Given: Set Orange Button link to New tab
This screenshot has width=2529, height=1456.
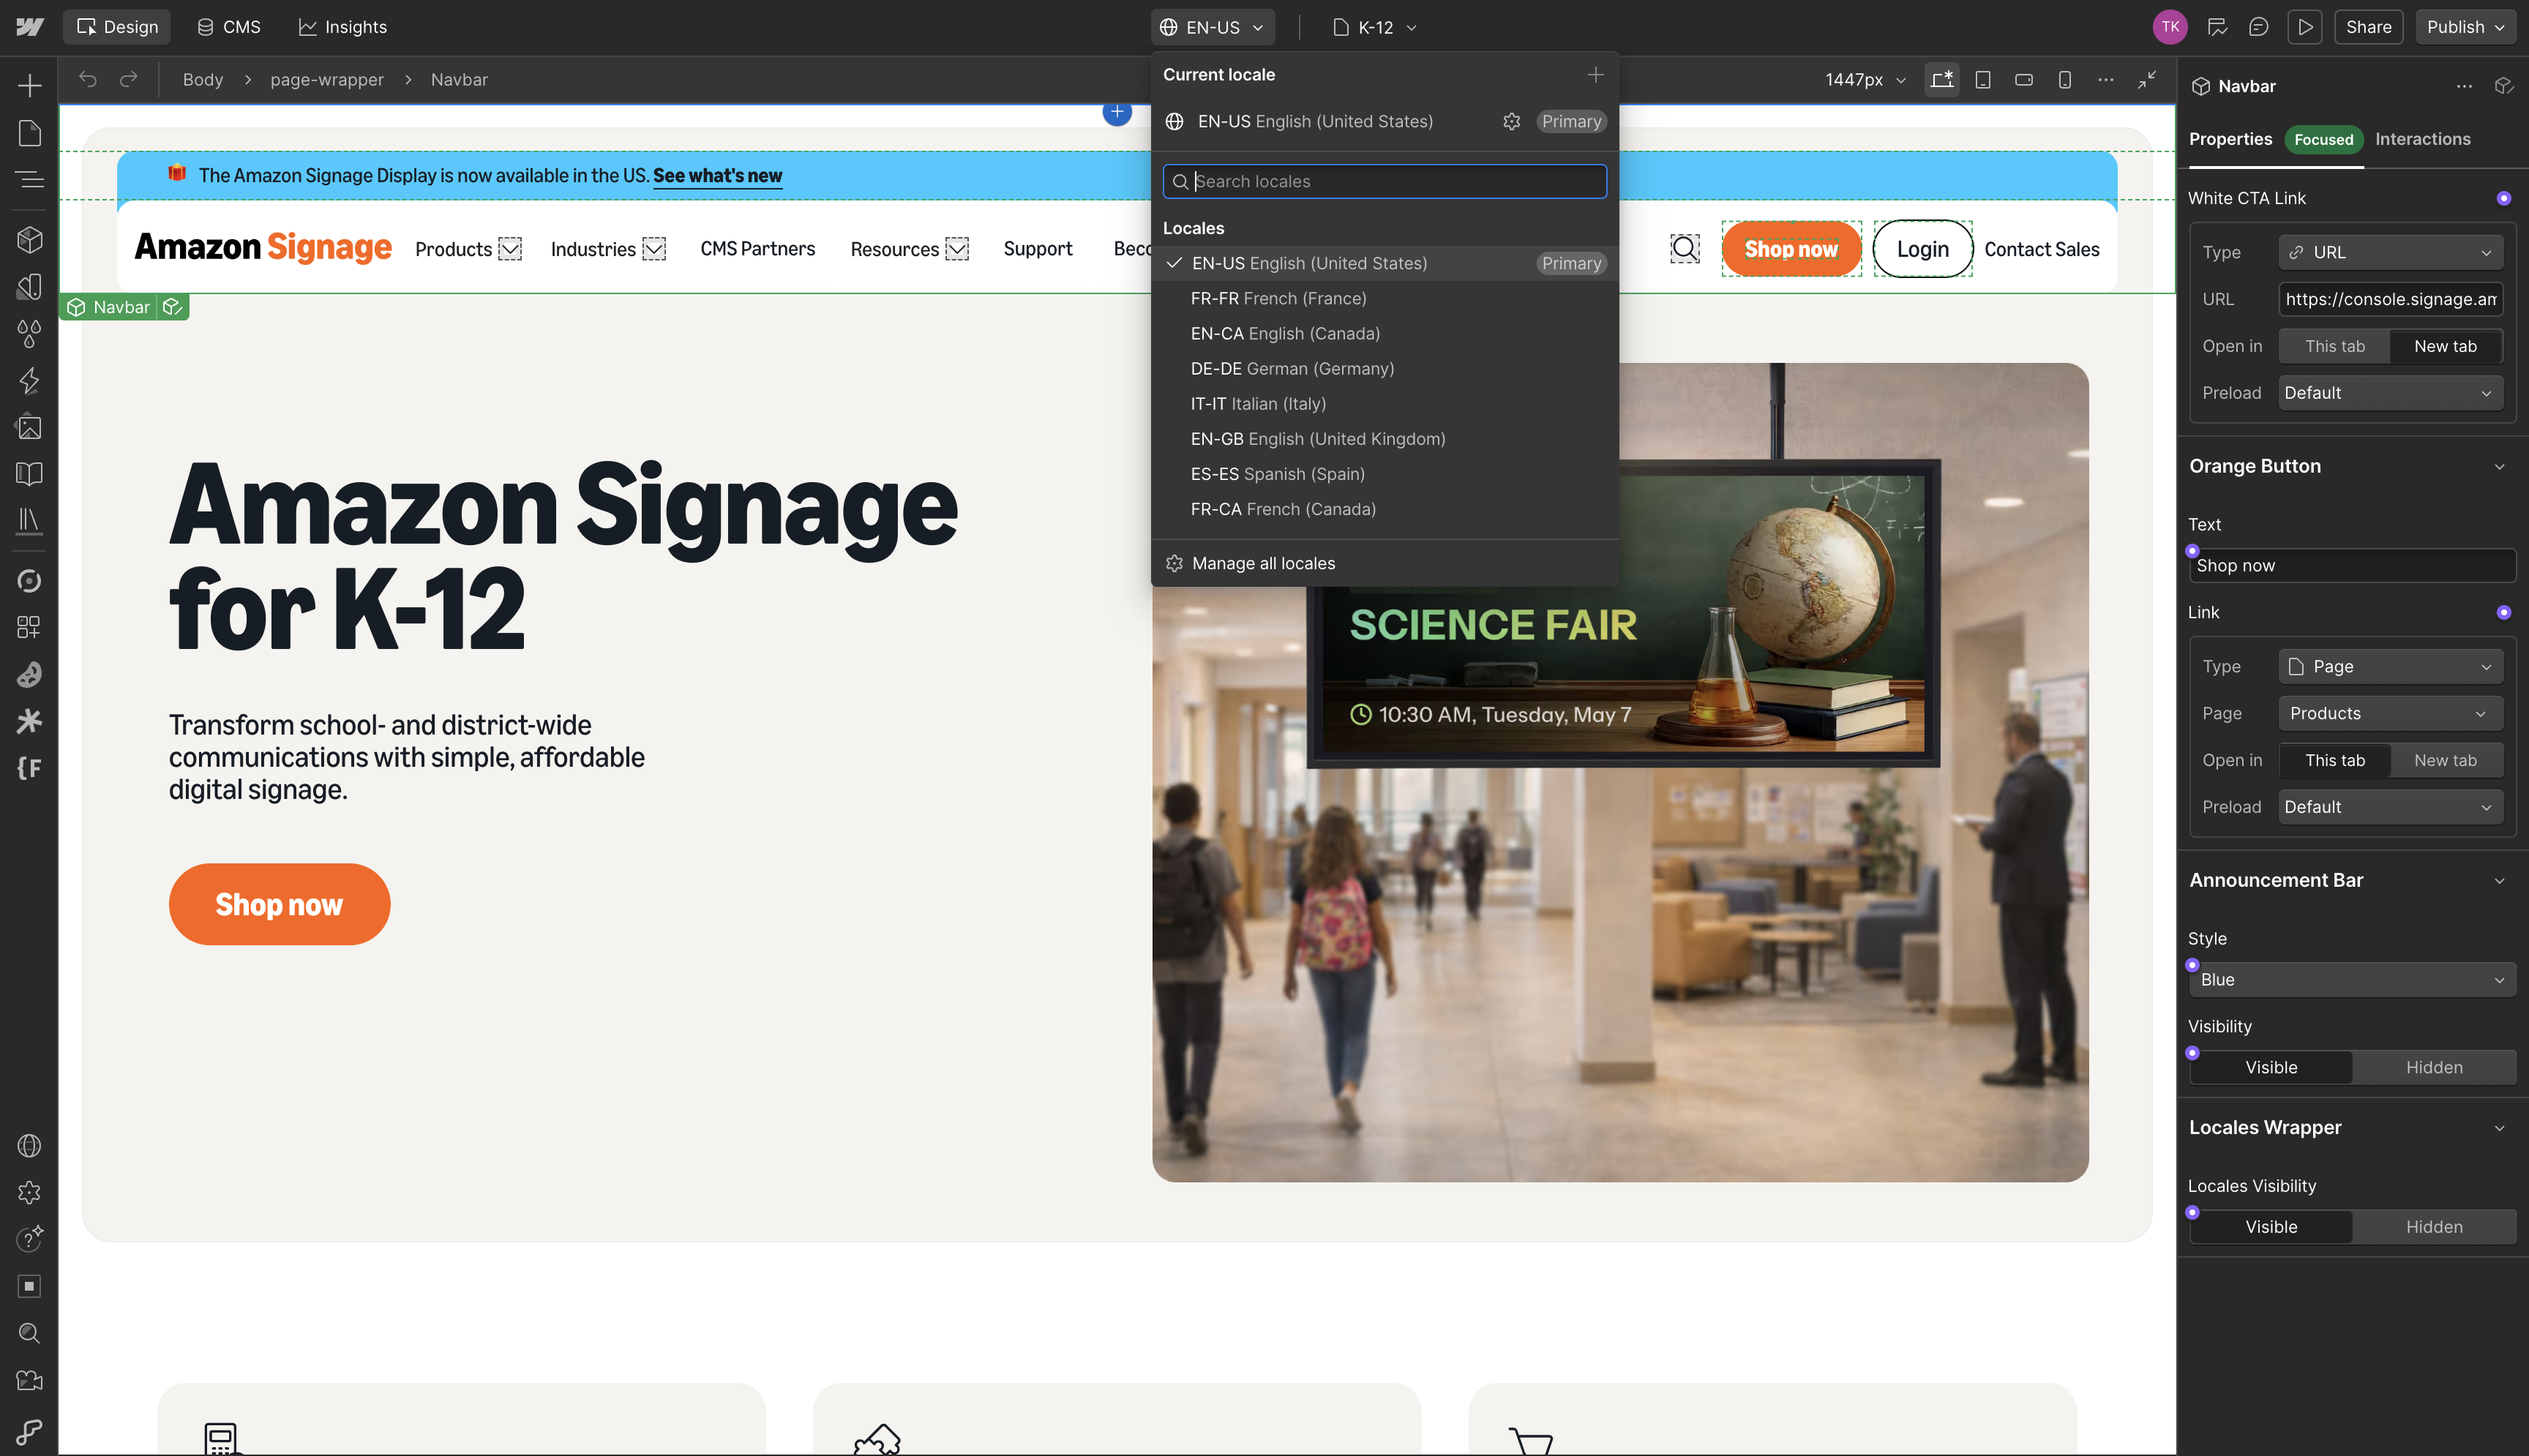Looking at the screenshot, I should pos(2445,760).
